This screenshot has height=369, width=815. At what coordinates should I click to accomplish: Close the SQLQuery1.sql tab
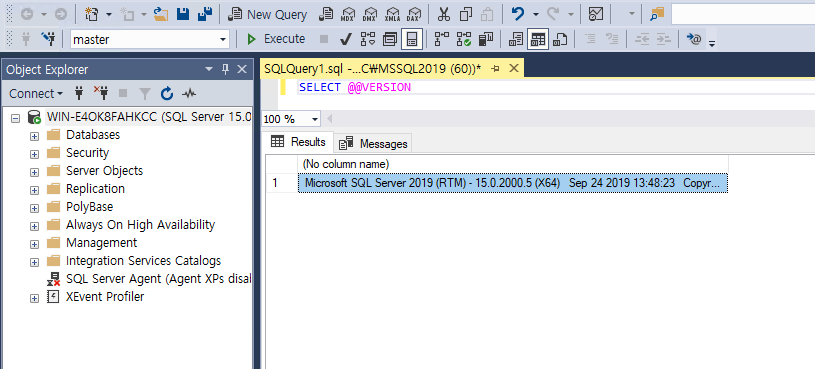coord(514,69)
